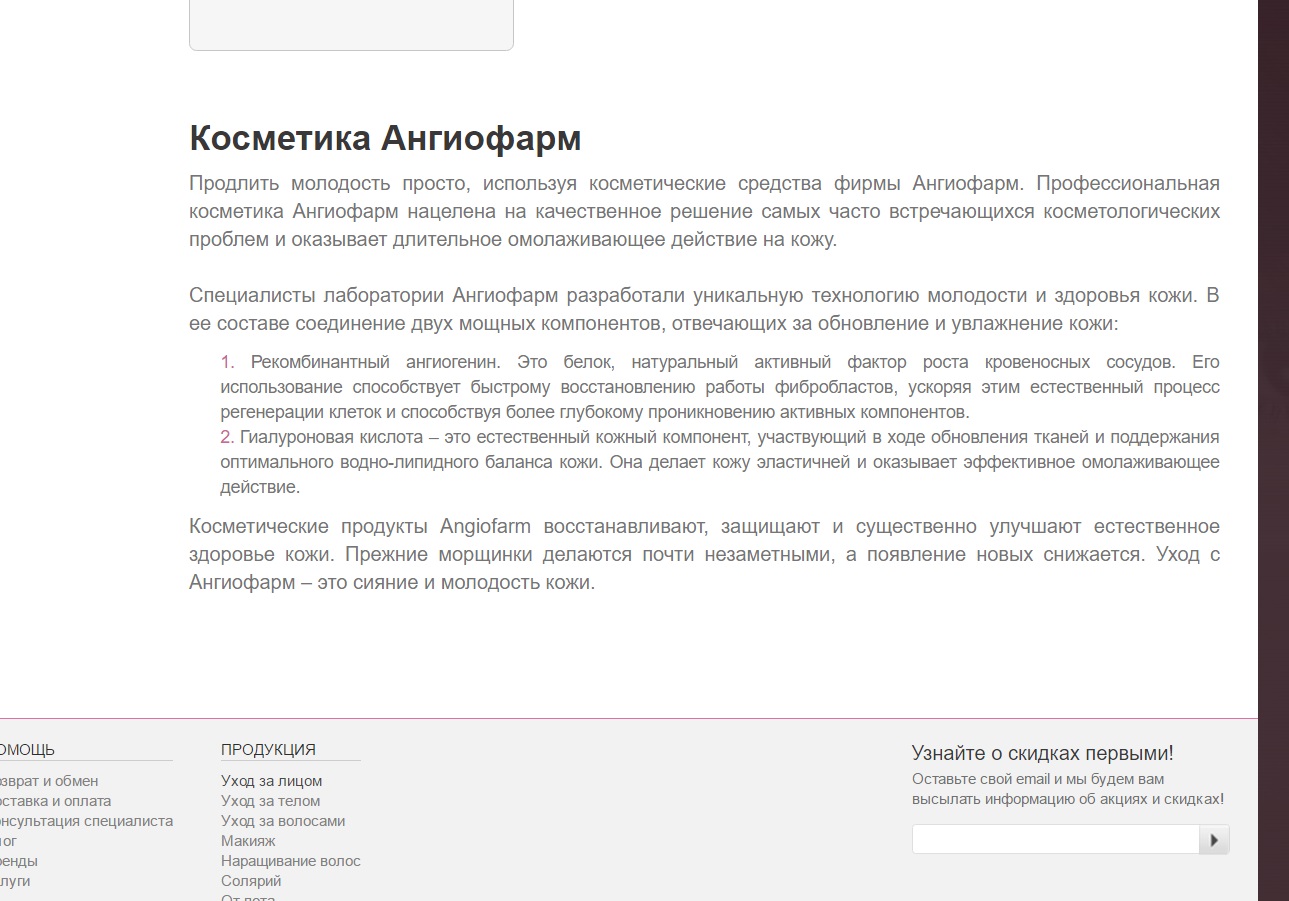
Task: Focus the email subscription input field
Action: click(1056, 840)
